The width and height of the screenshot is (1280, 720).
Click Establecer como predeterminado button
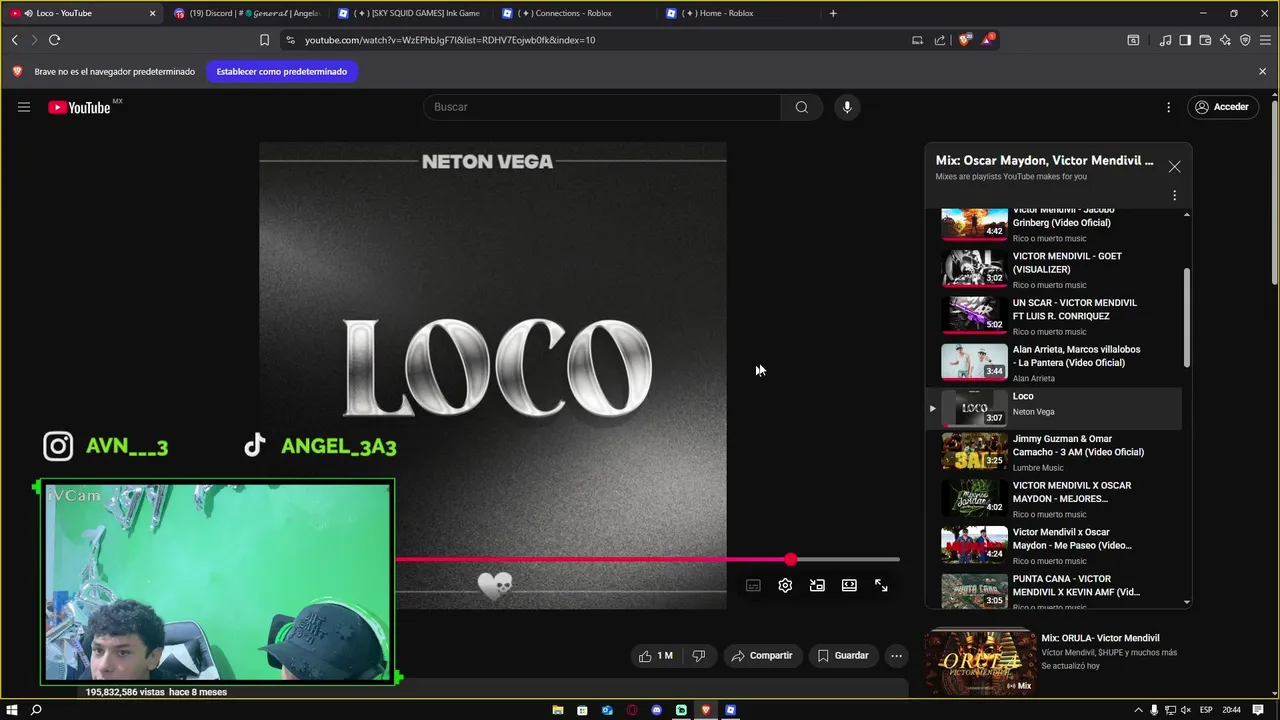[282, 72]
